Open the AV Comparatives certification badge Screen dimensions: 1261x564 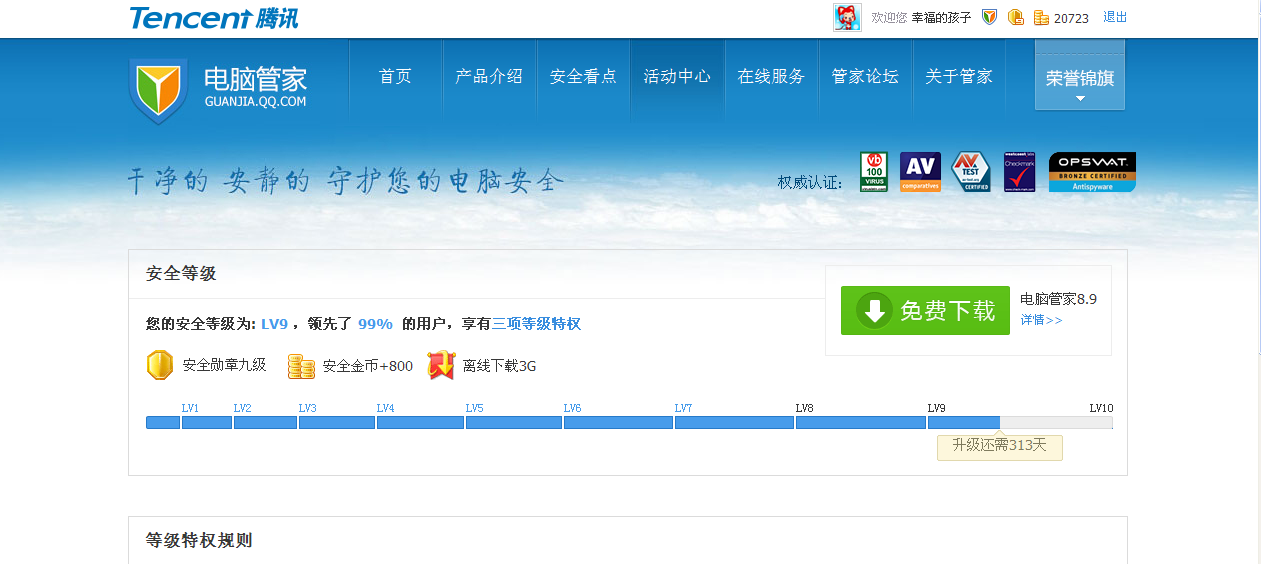[920, 172]
